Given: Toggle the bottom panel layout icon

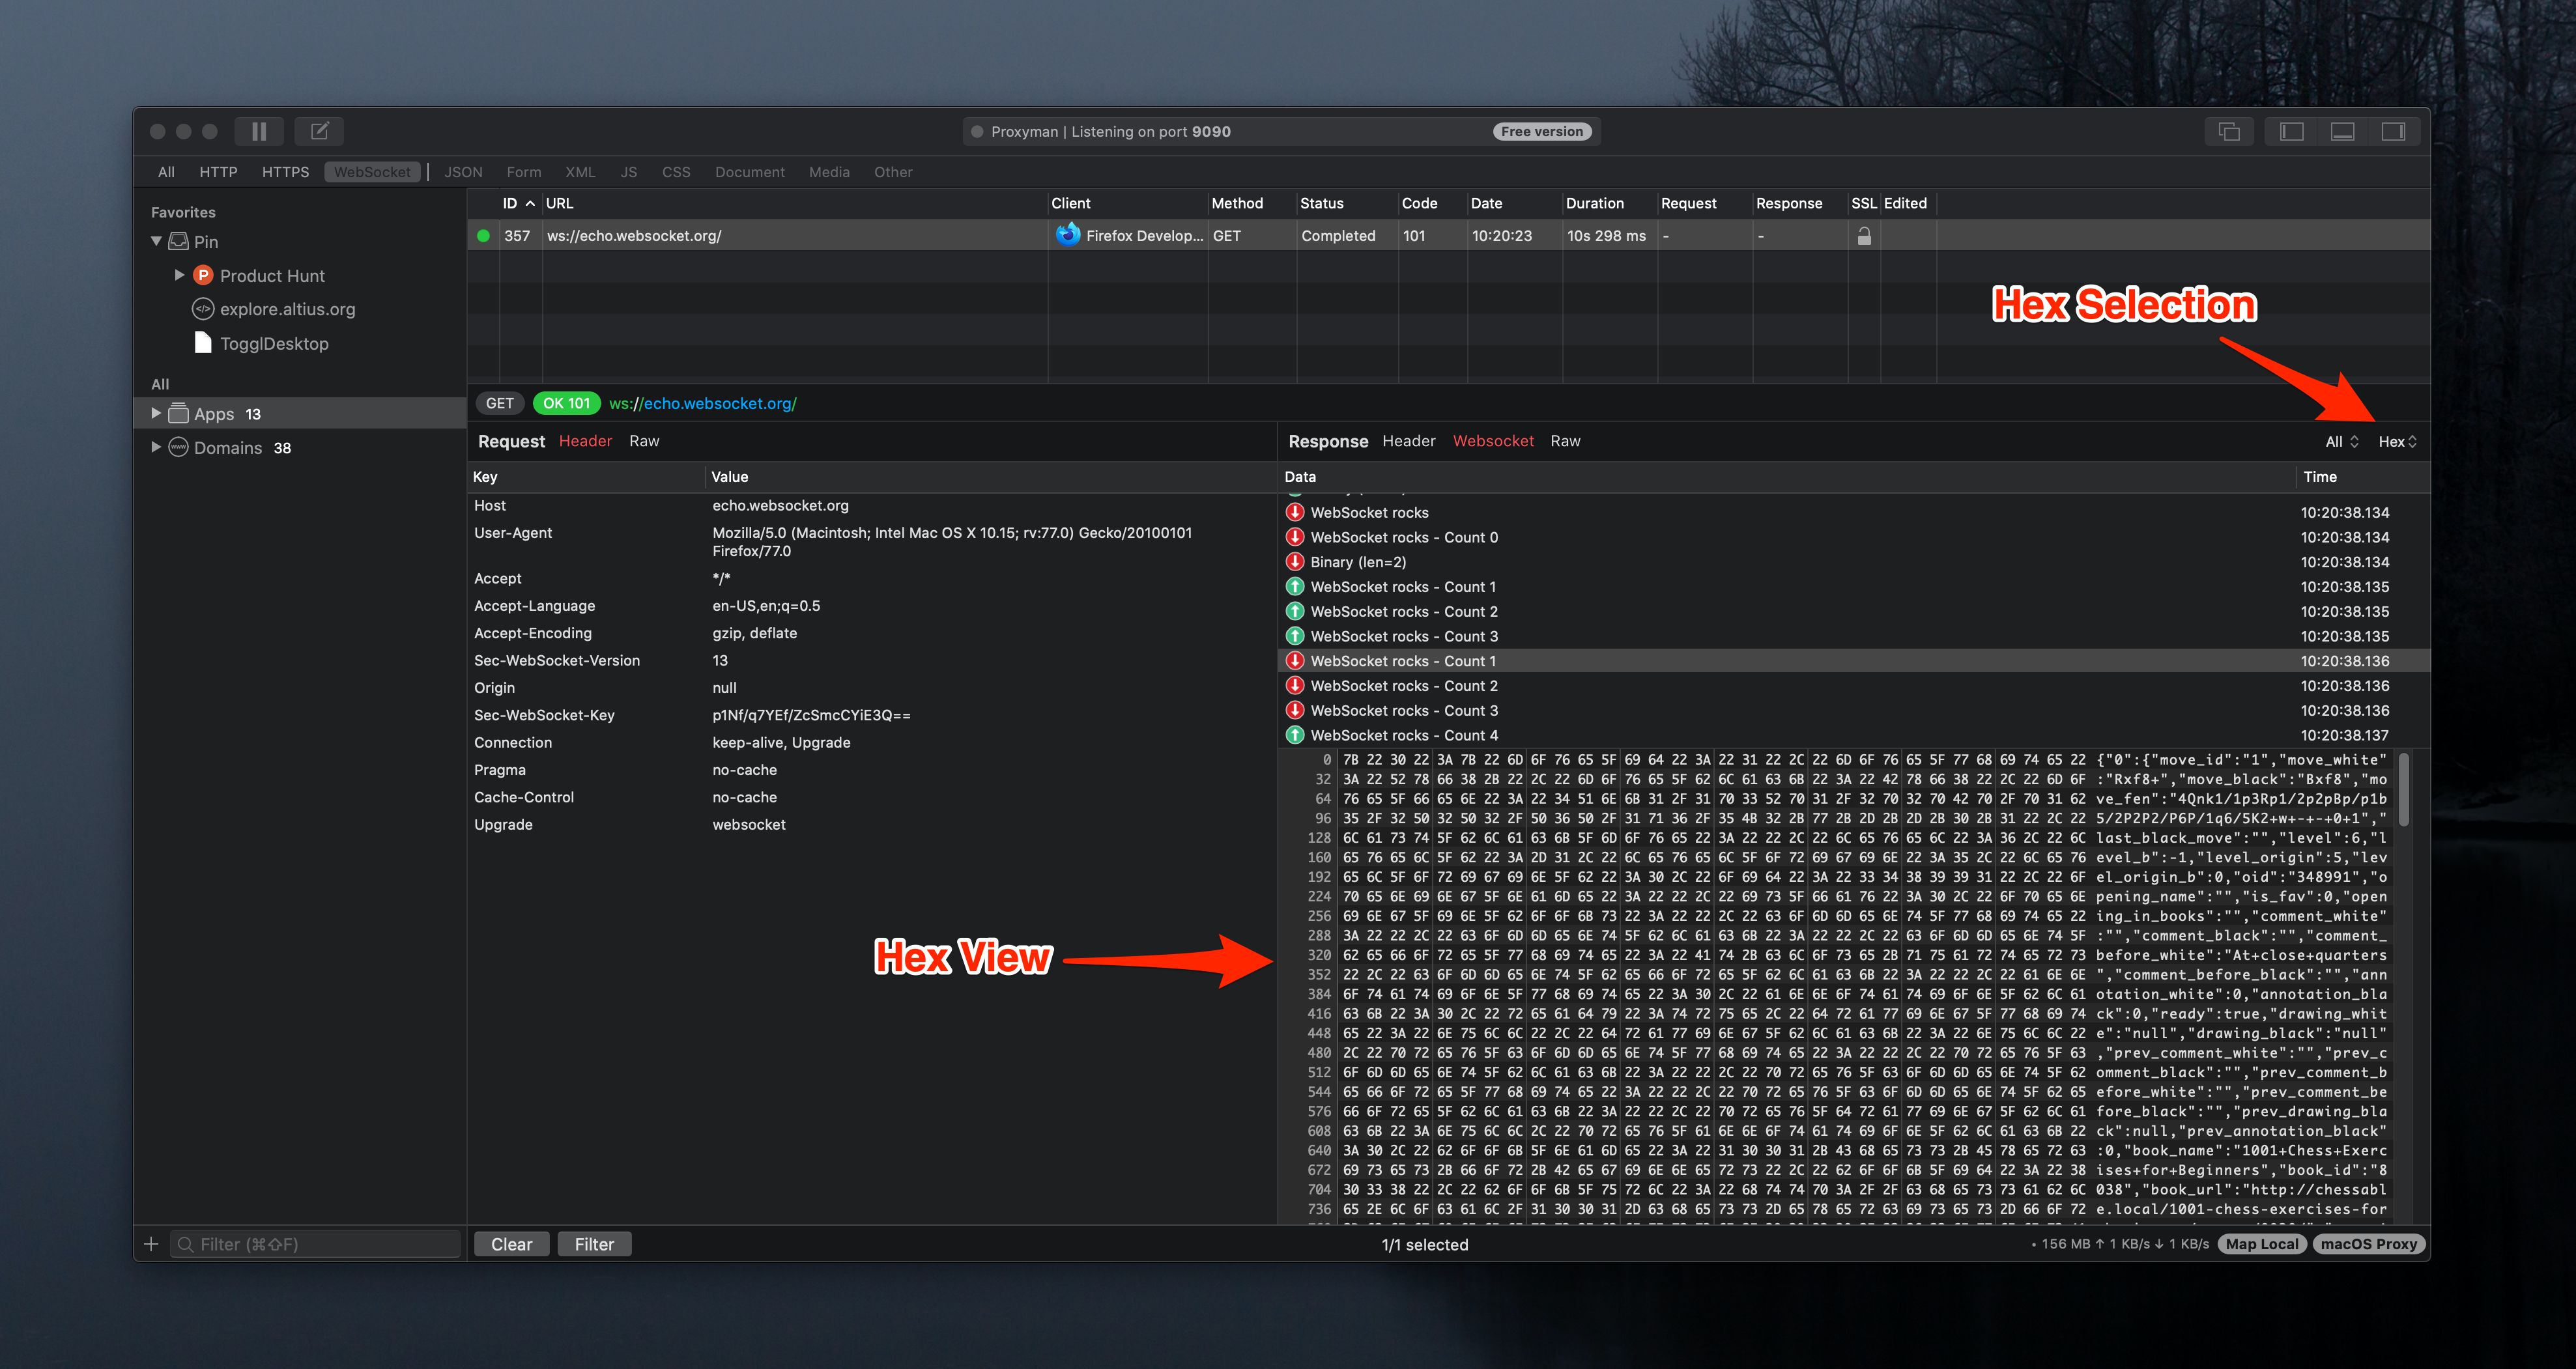Looking at the screenshot, I should tap(2342, 131).
